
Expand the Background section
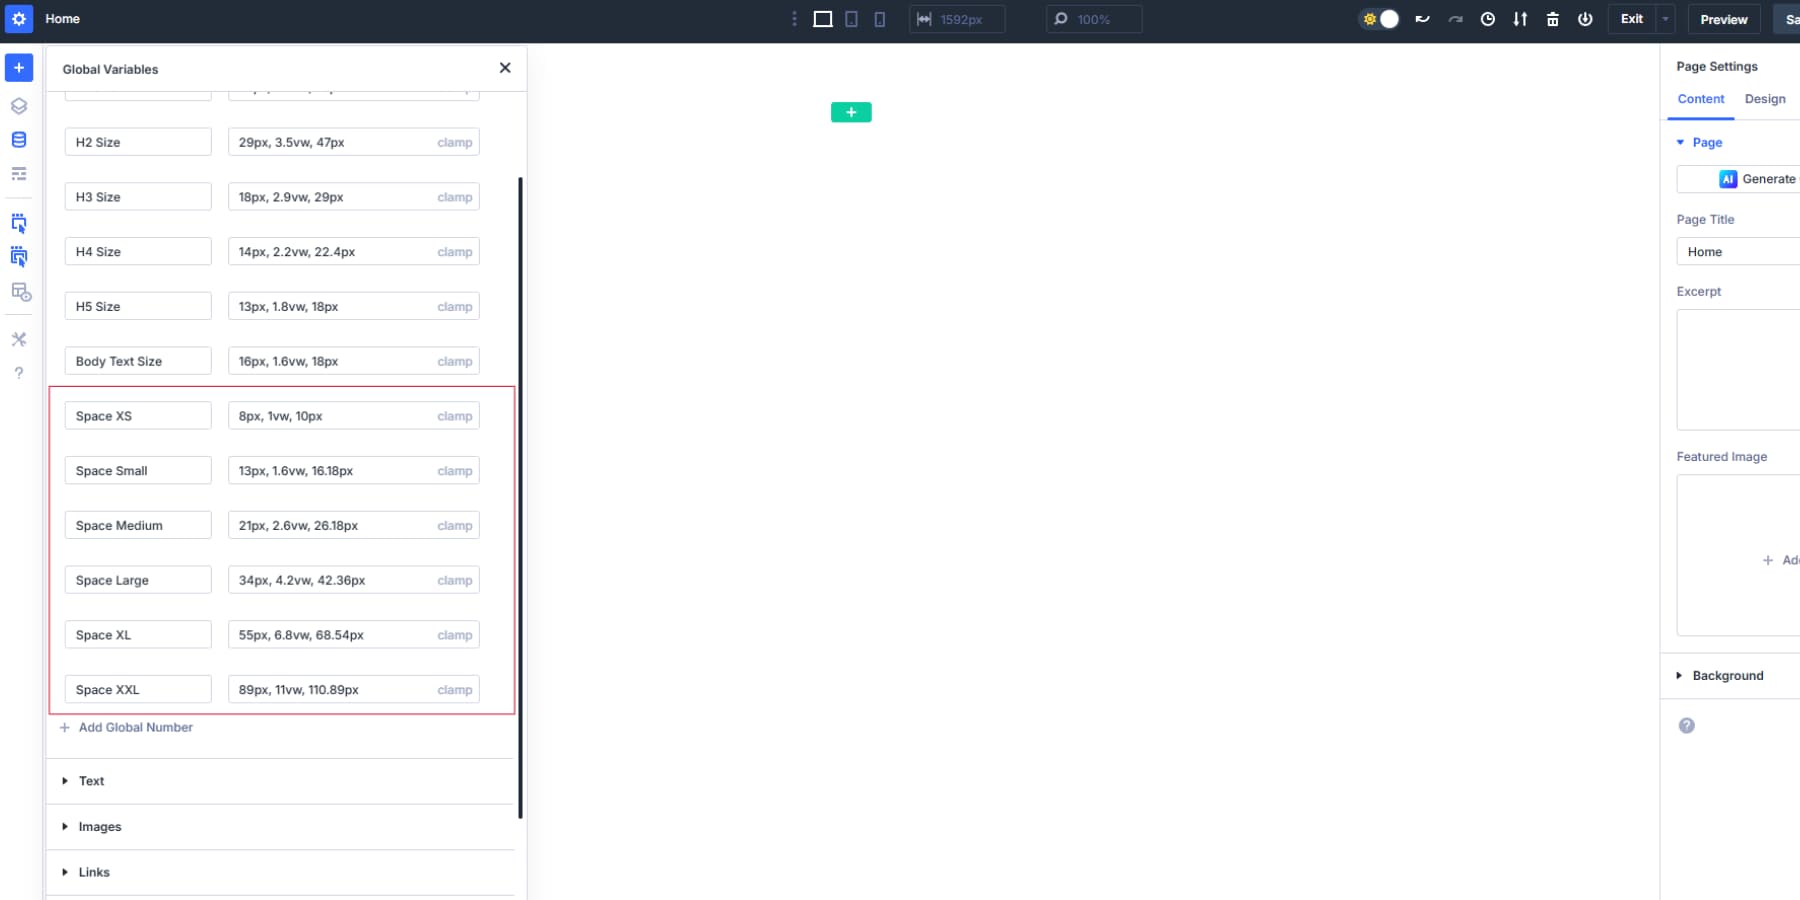[1728, 675]
